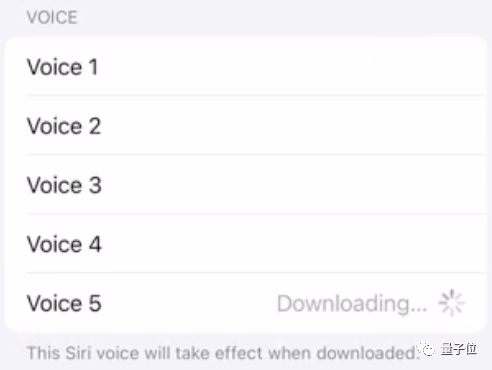The height and width of the screenshot is (370, 492).
Task: Click the WeChat logo watermark icon
Action: [x=427, y=350]
